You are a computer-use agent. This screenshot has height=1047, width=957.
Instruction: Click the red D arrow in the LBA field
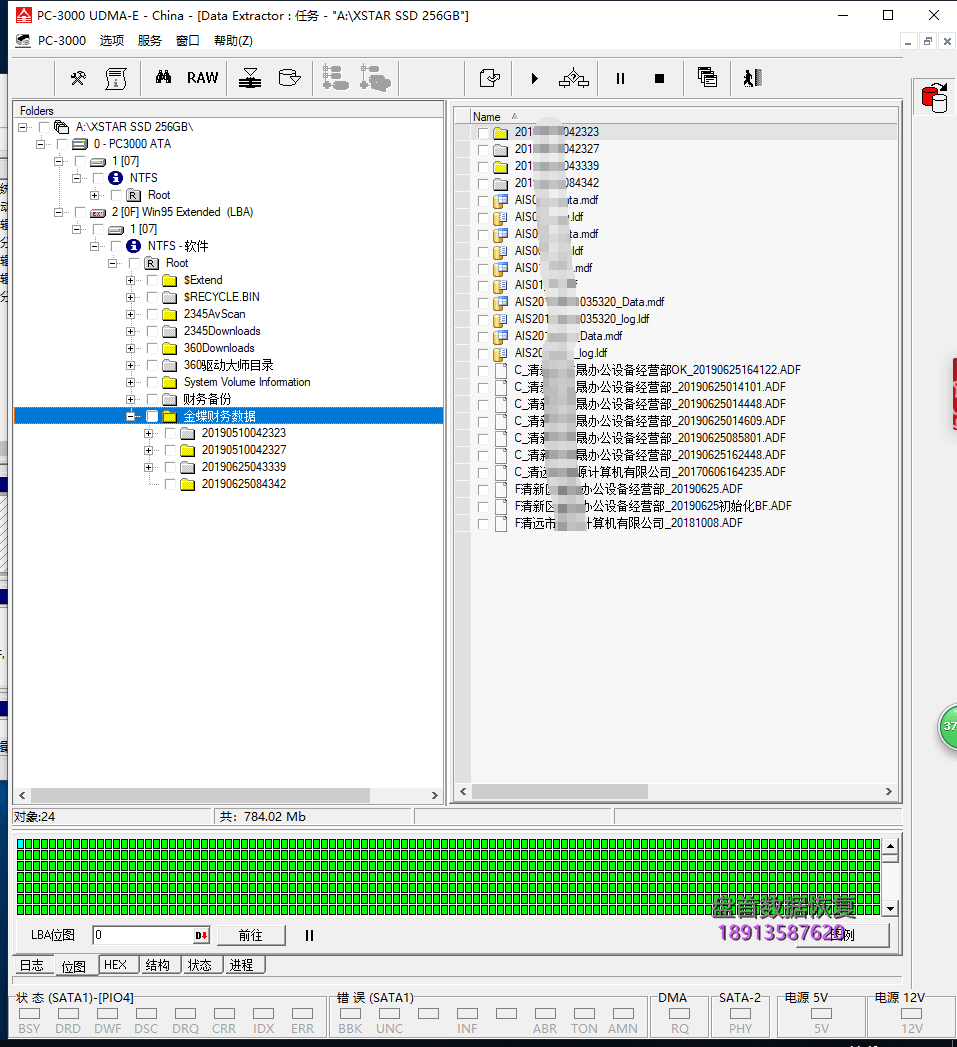tap(201, 935)
